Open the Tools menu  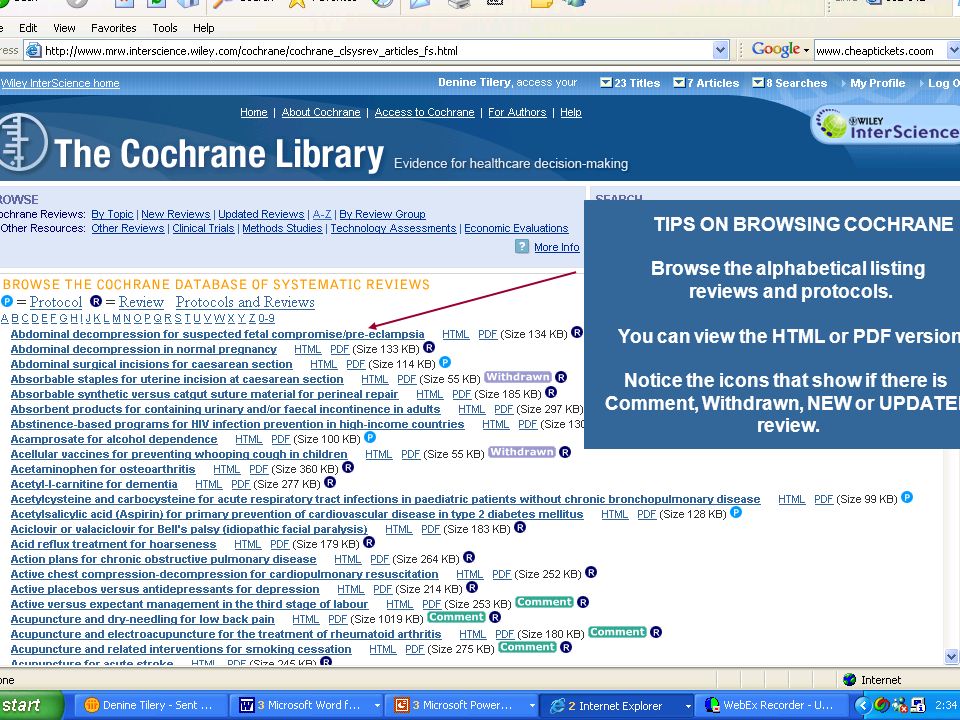(x=165, y=28)
